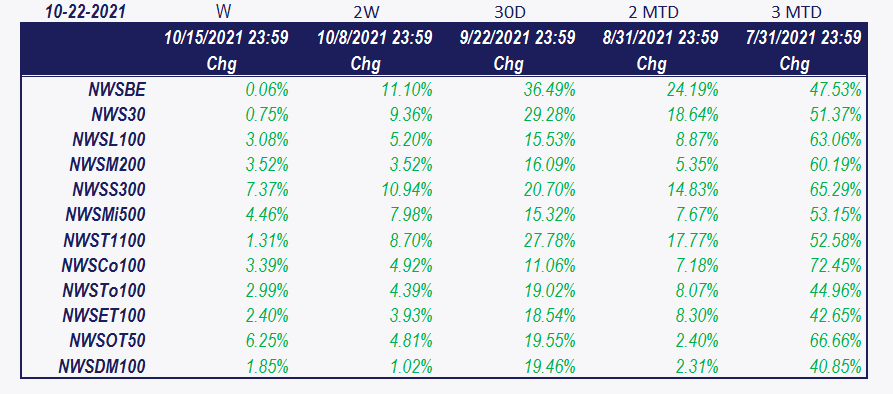This screenshot has width=893, height=394.
Task: Click the 10-22-2021 date cell
Action: (85, 11)
